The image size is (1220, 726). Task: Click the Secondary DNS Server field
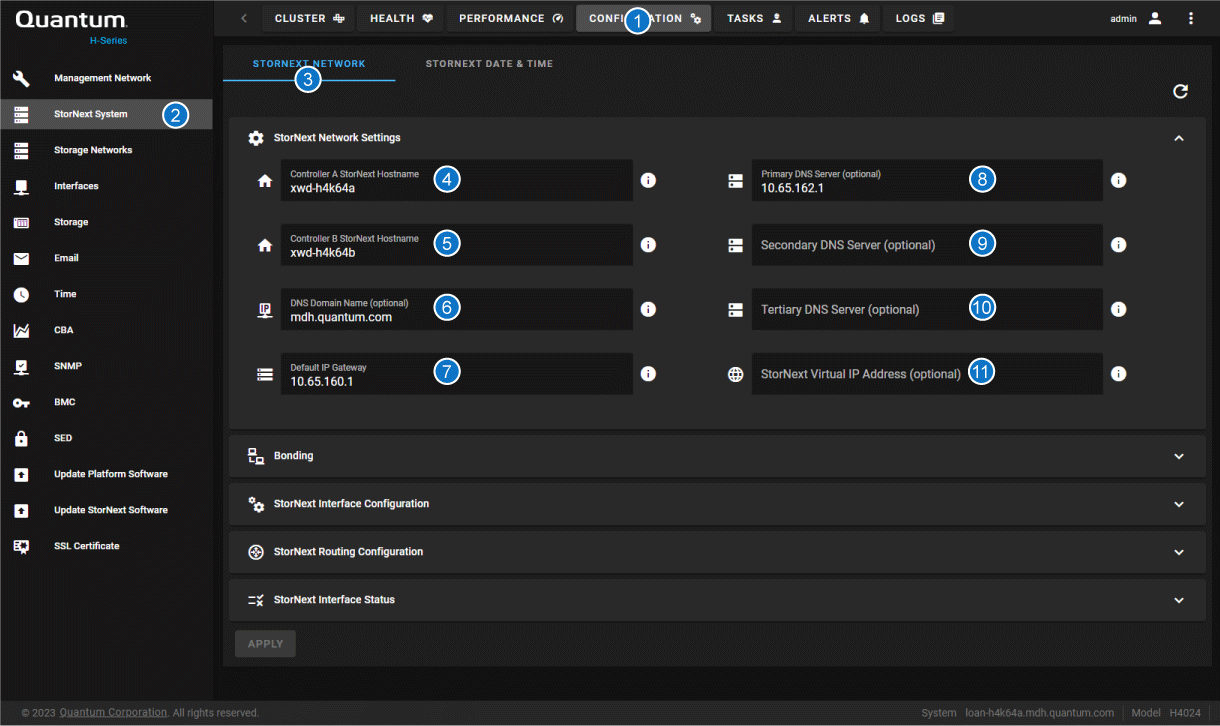coord(927,245)
